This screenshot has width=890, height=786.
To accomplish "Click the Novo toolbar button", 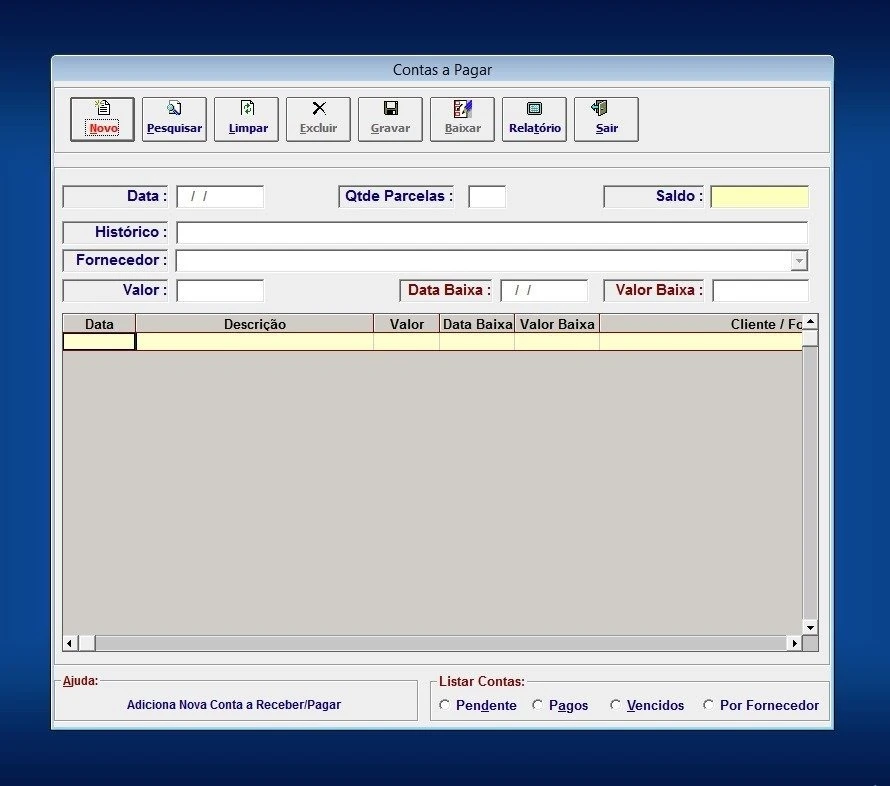I will (102, 119).
